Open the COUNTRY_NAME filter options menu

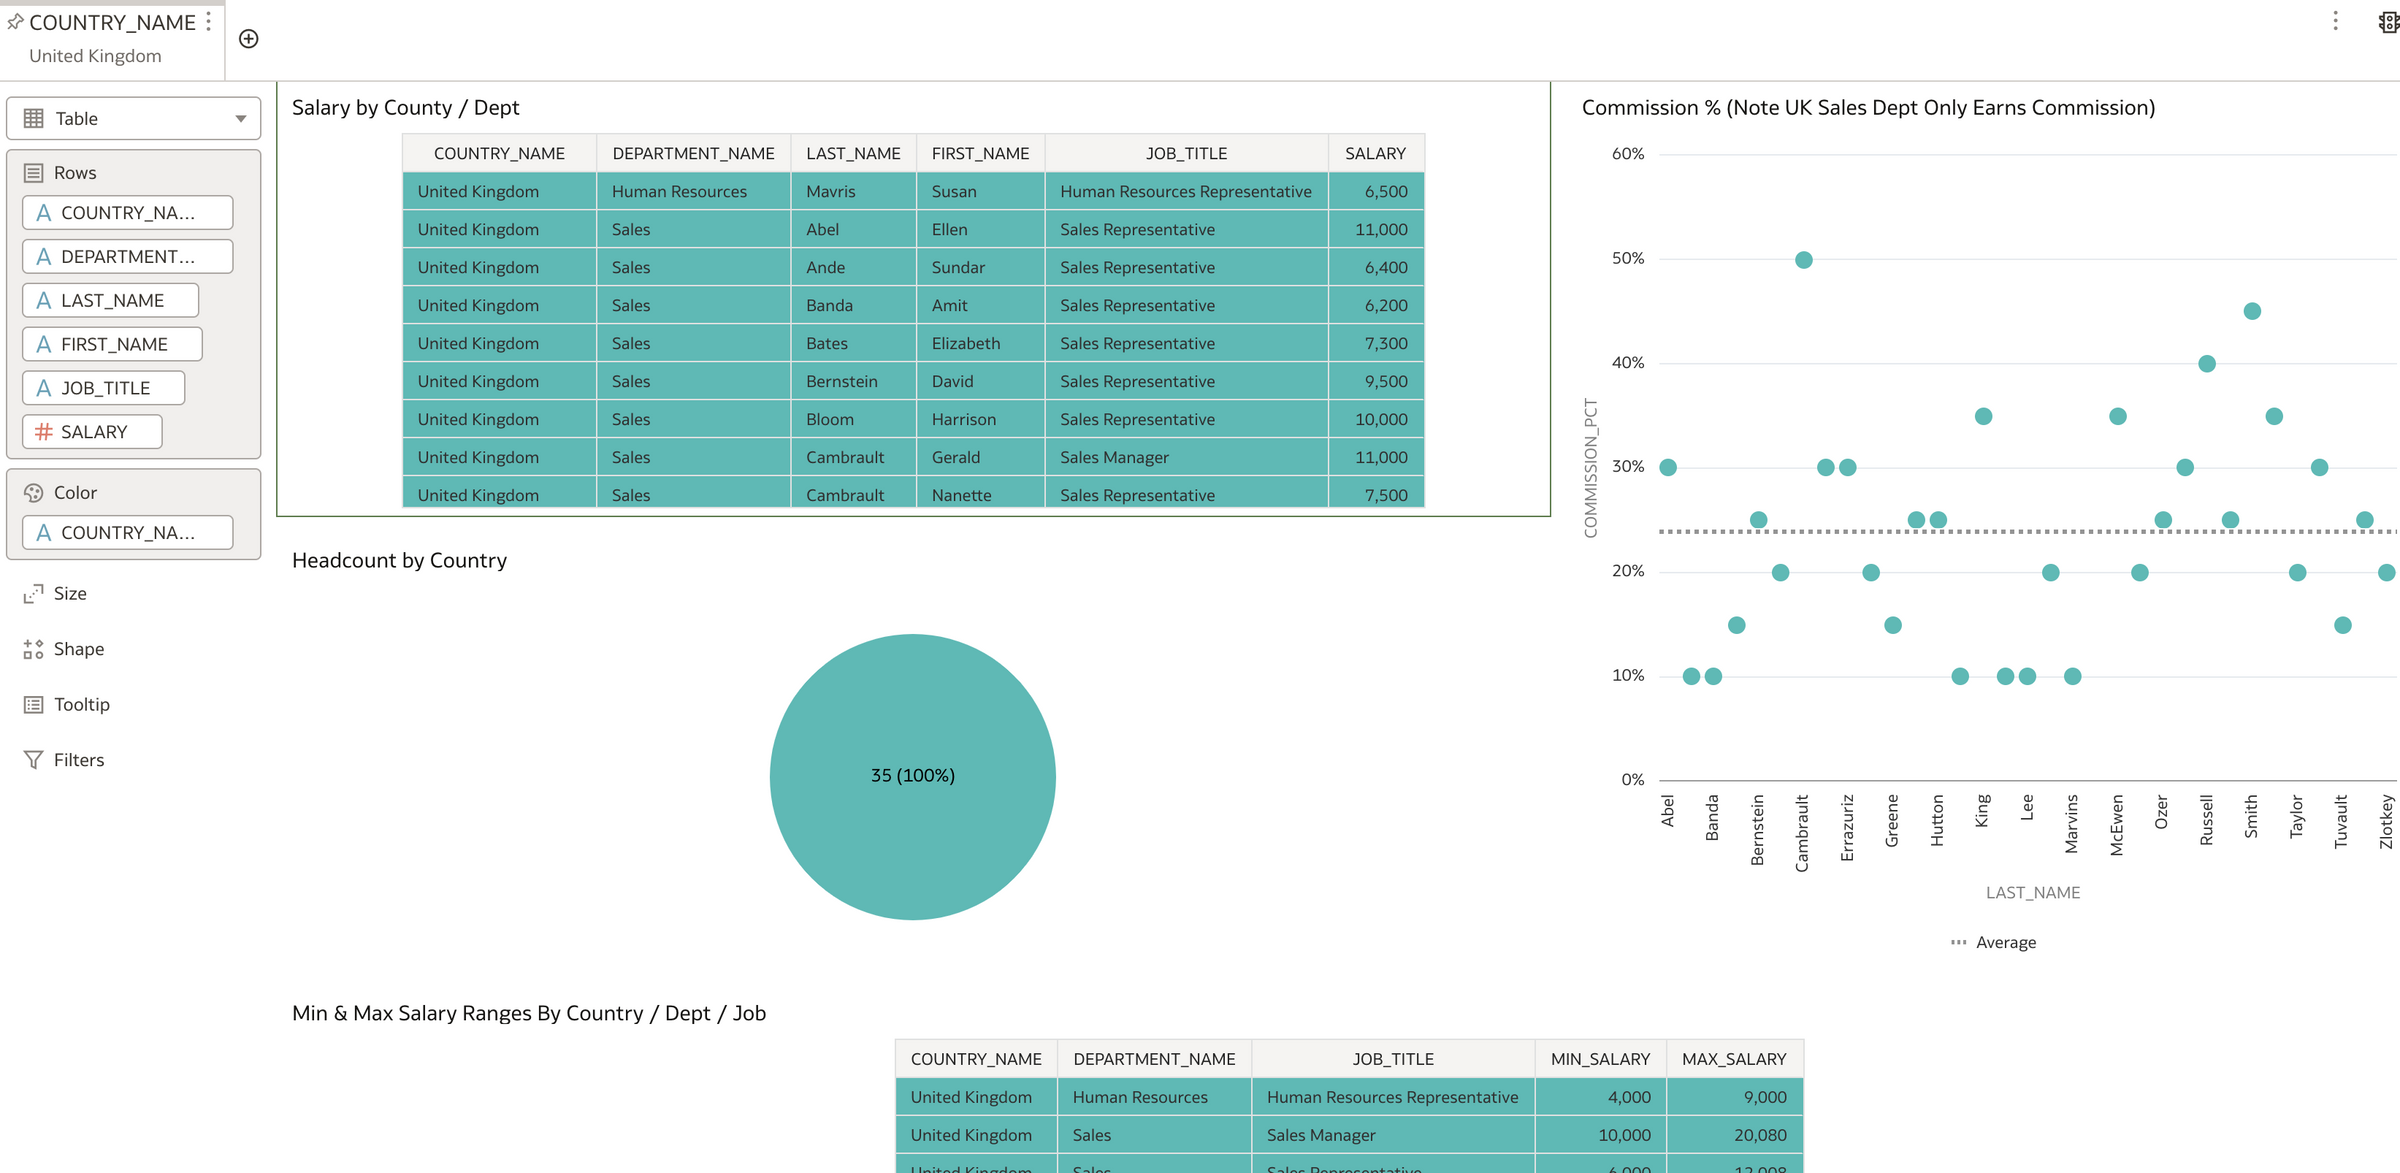click(208, 21)
